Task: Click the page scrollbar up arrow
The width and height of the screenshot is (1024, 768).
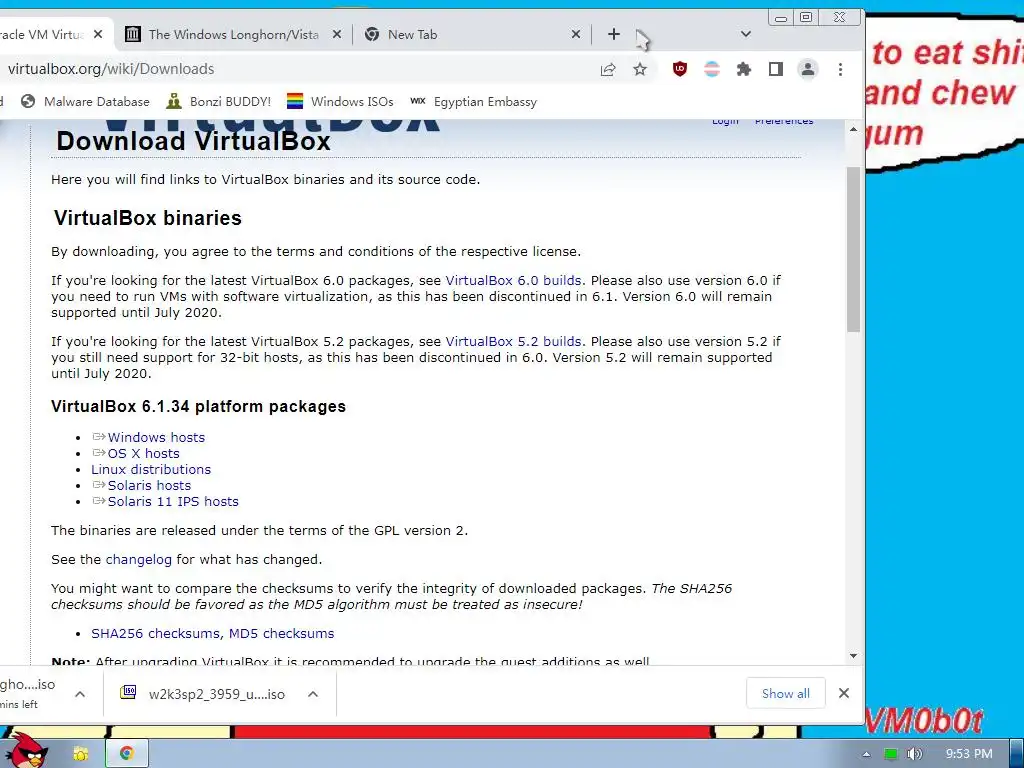Action: (853, 129)
